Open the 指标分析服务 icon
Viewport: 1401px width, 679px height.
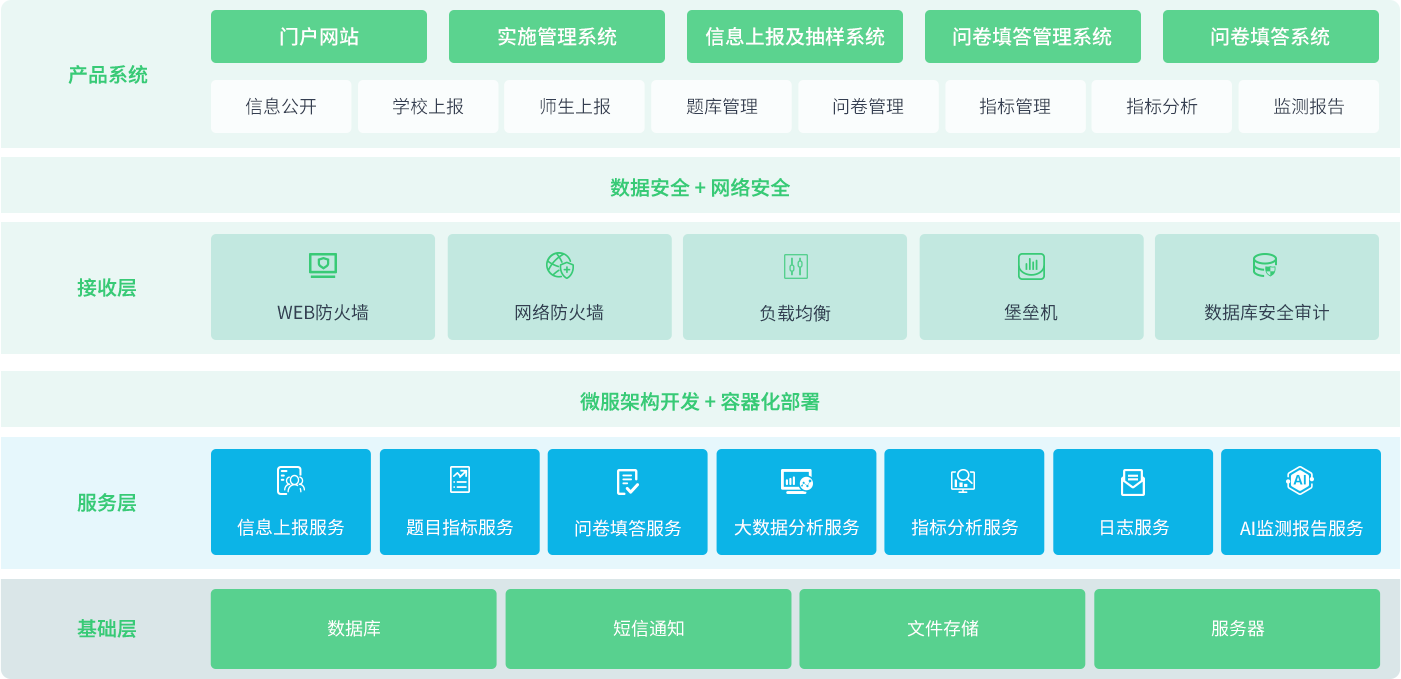click(x=963, y=481)
